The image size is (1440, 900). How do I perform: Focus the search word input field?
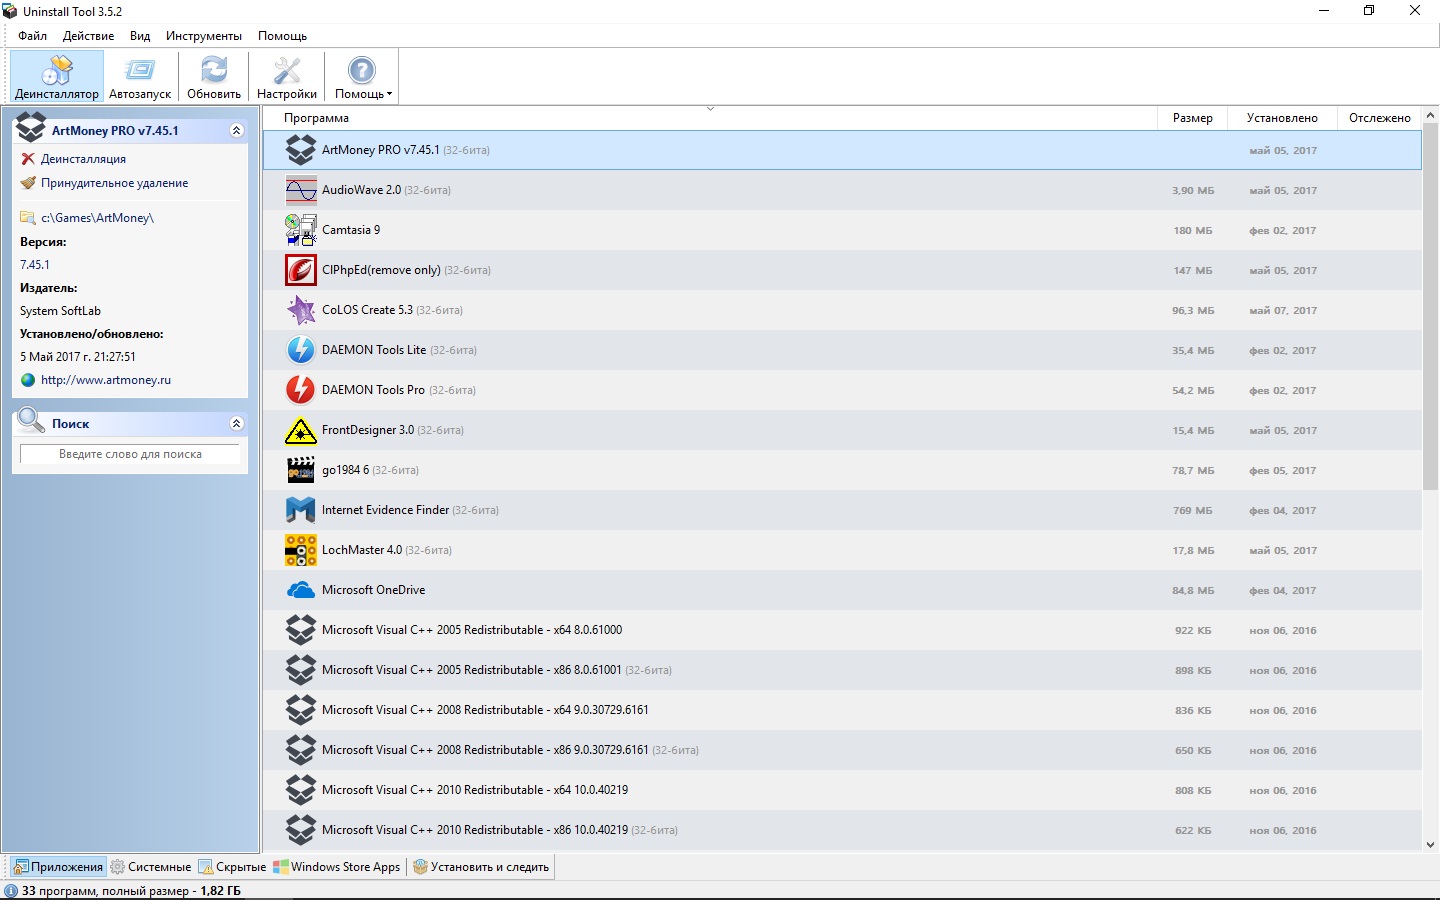(130, 454)
